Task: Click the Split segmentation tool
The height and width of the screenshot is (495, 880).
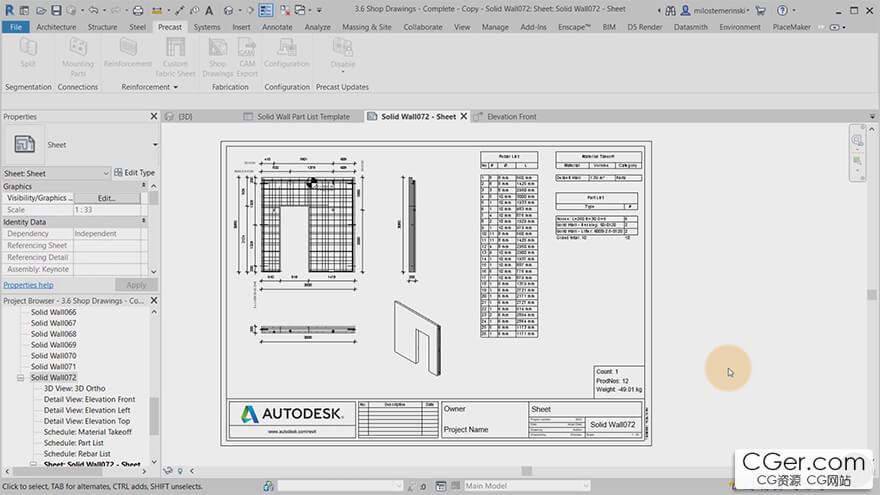Action: coord(28,52)
